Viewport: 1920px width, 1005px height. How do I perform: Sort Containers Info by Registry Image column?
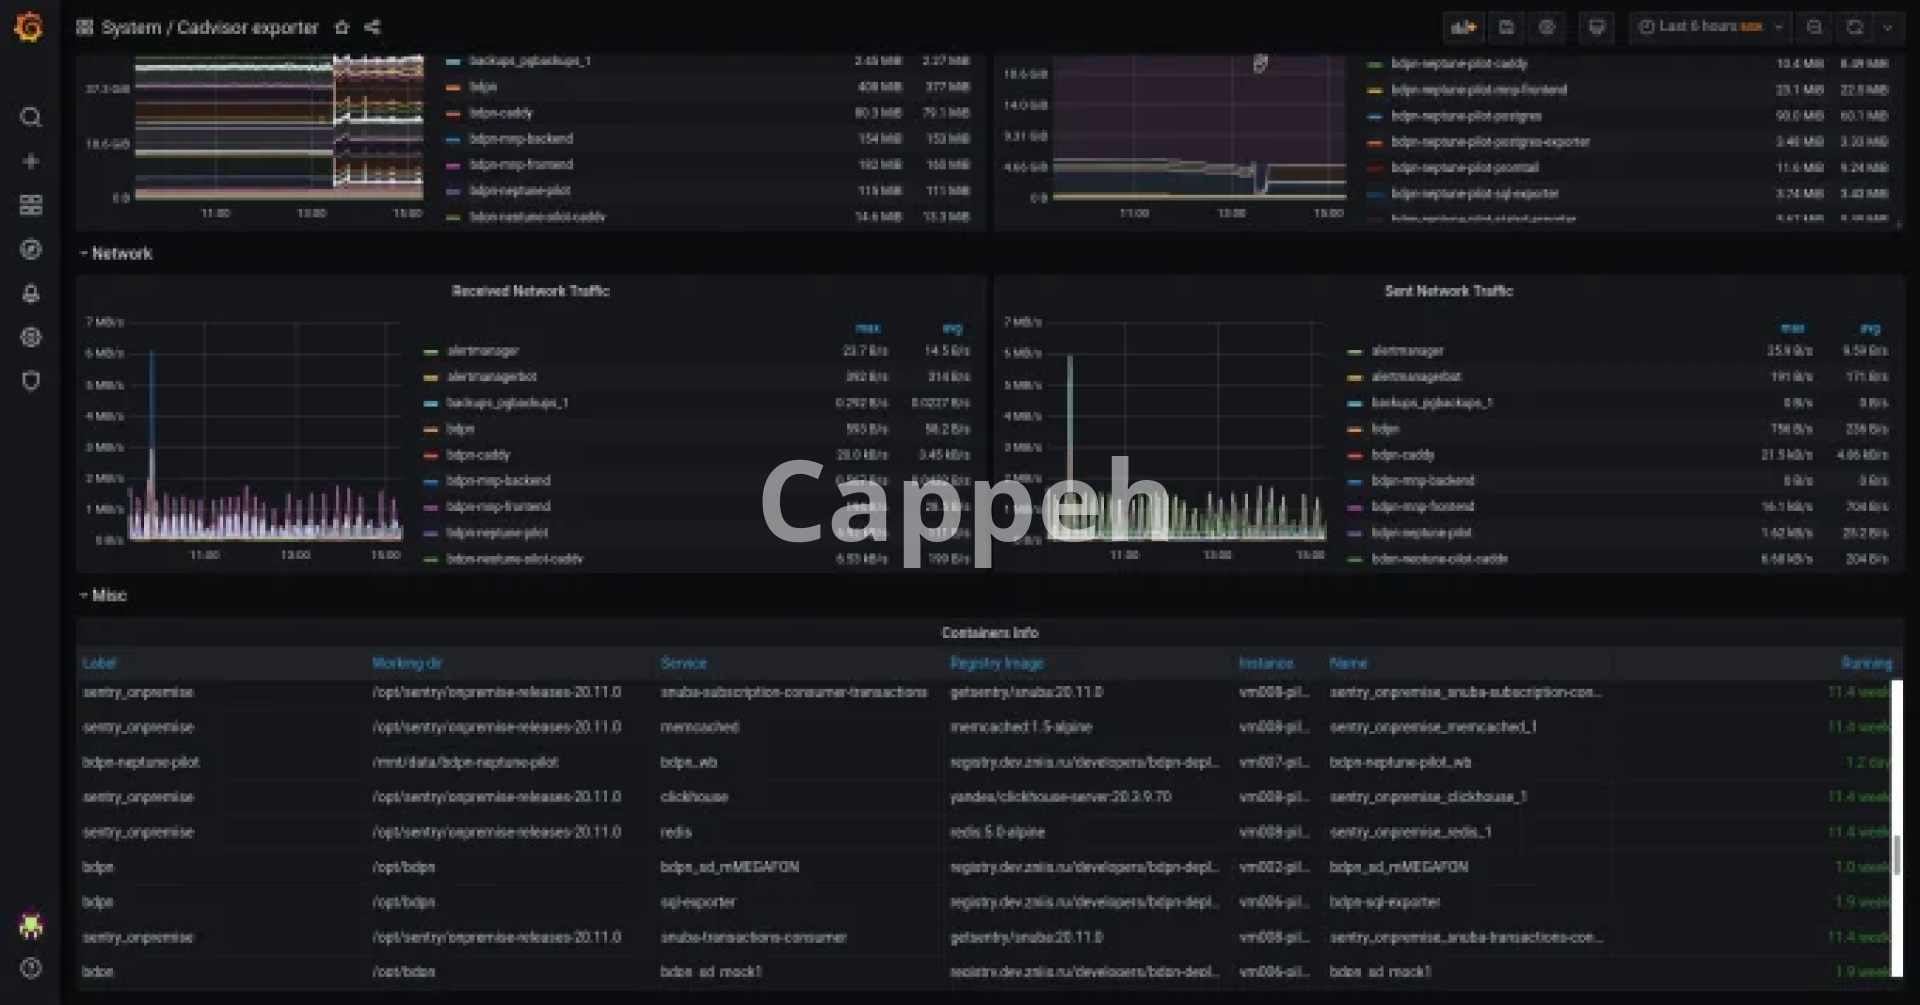coord(996,663)
